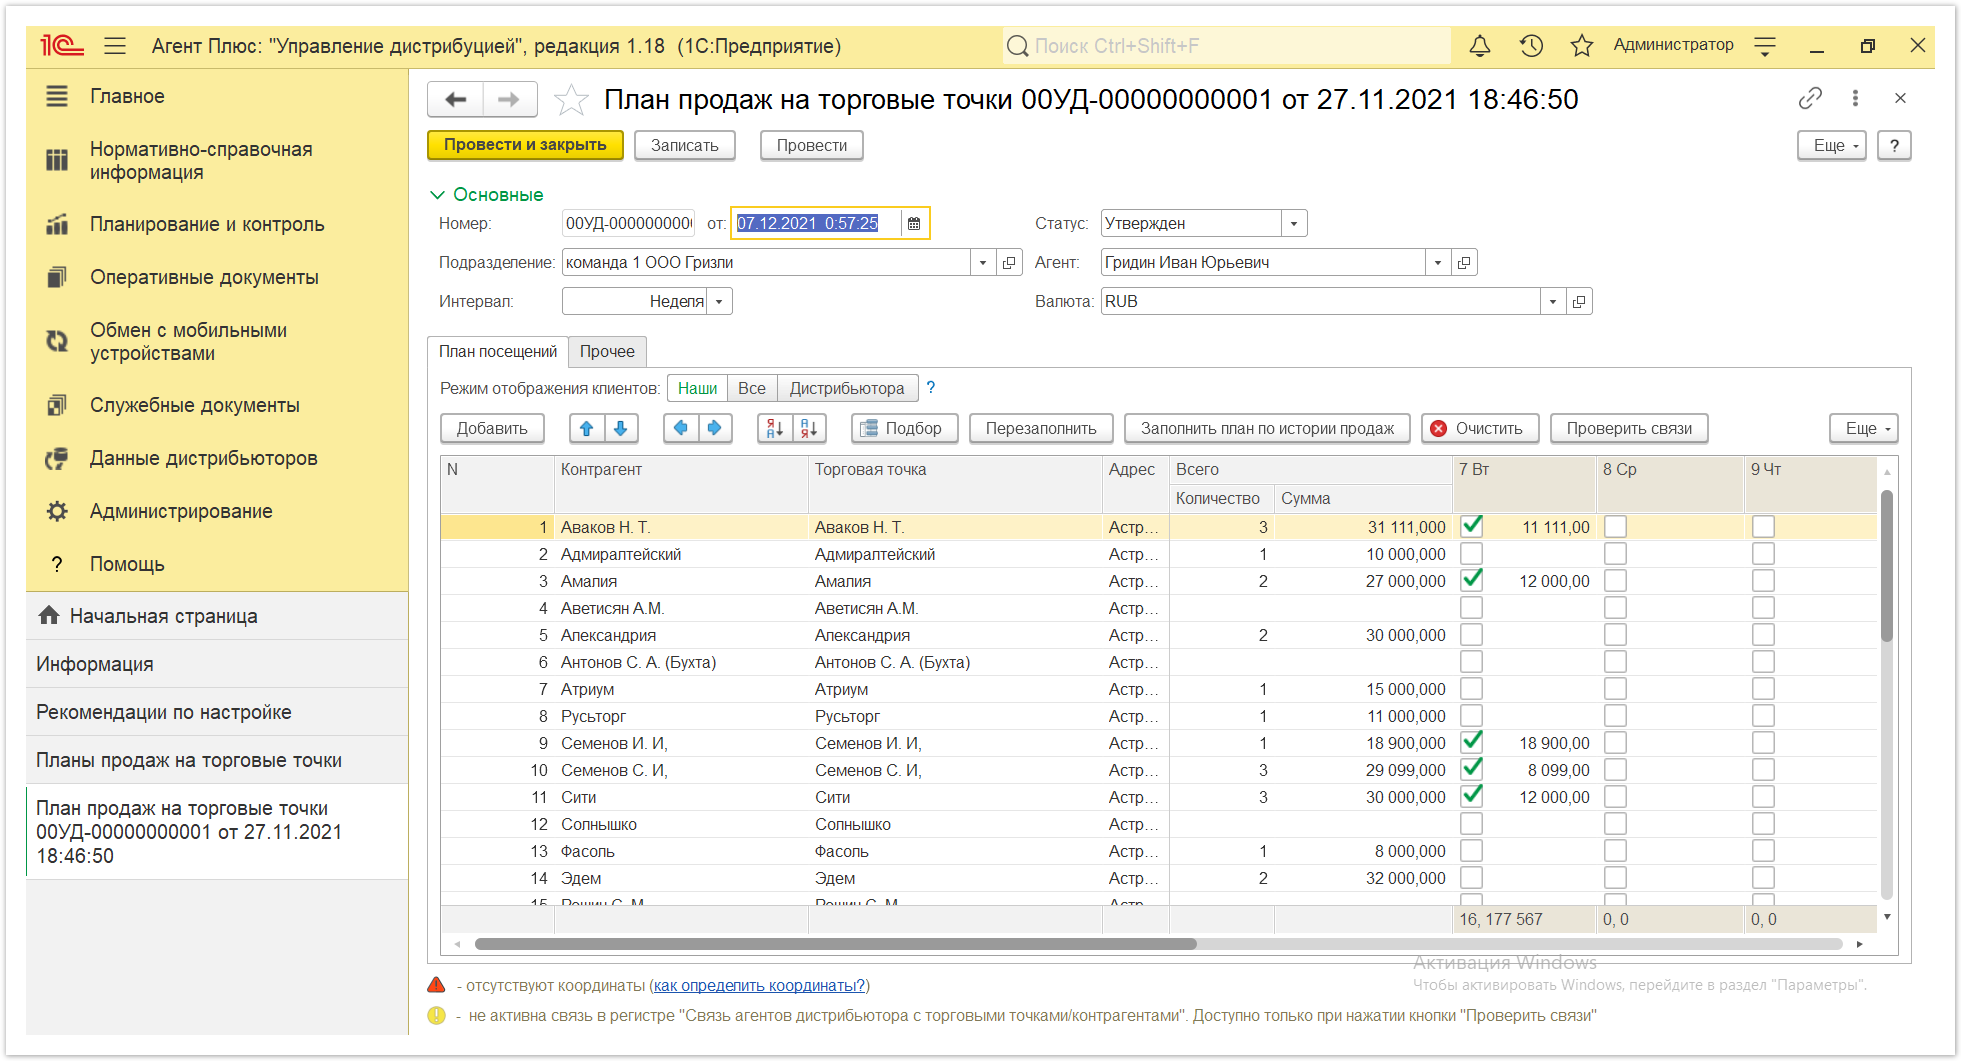Viewport: 1961px width, 1061px height.
Task: Open table Еще menu
Action: click(1864, 428)
